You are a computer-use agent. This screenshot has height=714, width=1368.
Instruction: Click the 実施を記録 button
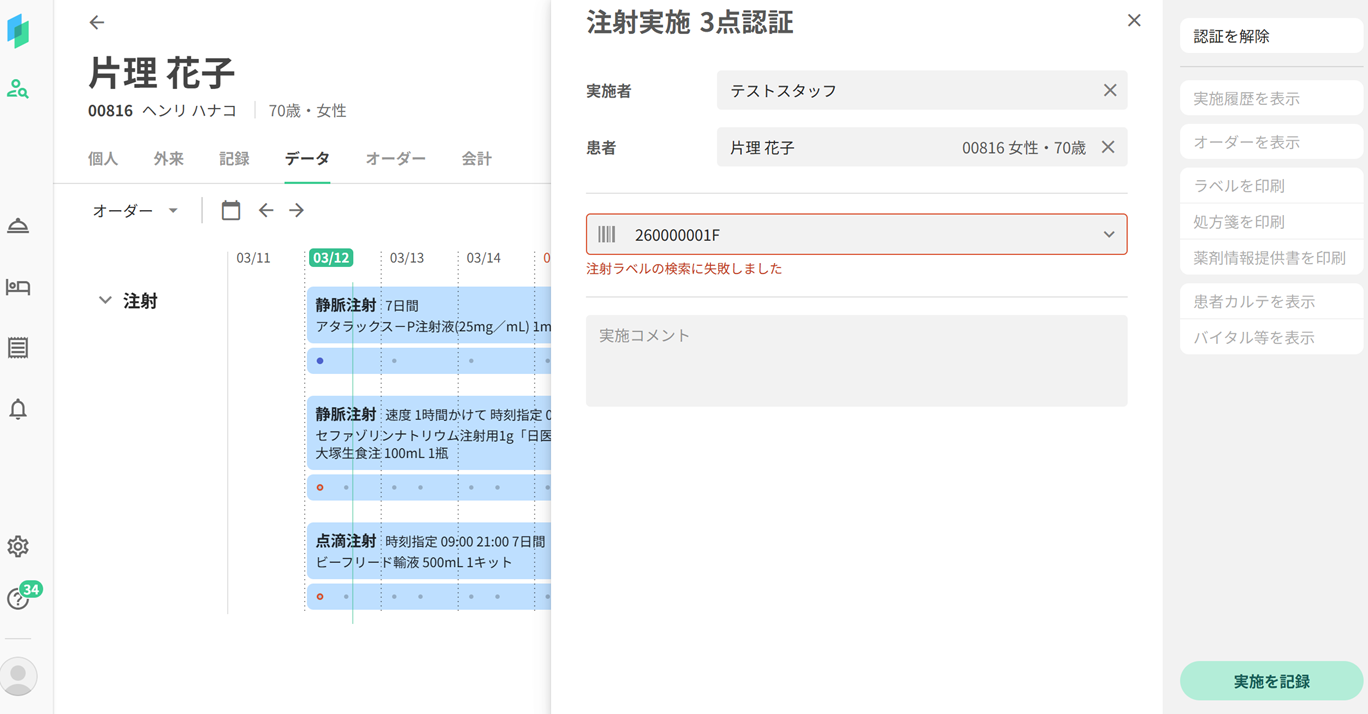(1270, 681)
